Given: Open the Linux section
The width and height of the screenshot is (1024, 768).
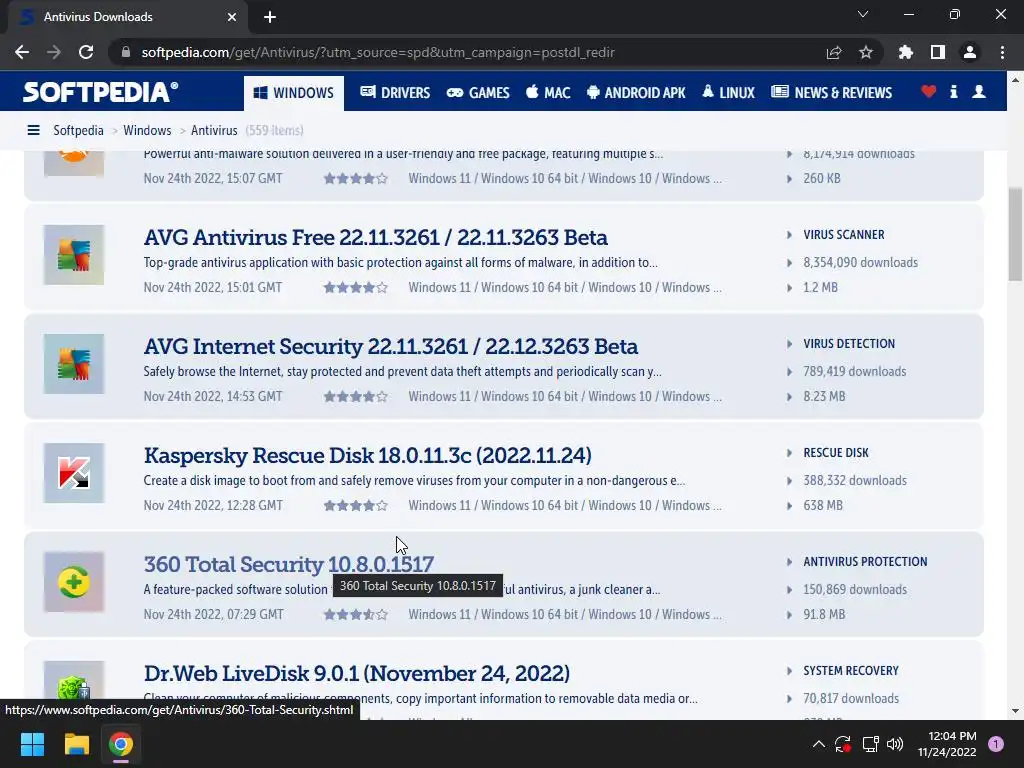Looking at the screenshot, I should pos(728,93).
